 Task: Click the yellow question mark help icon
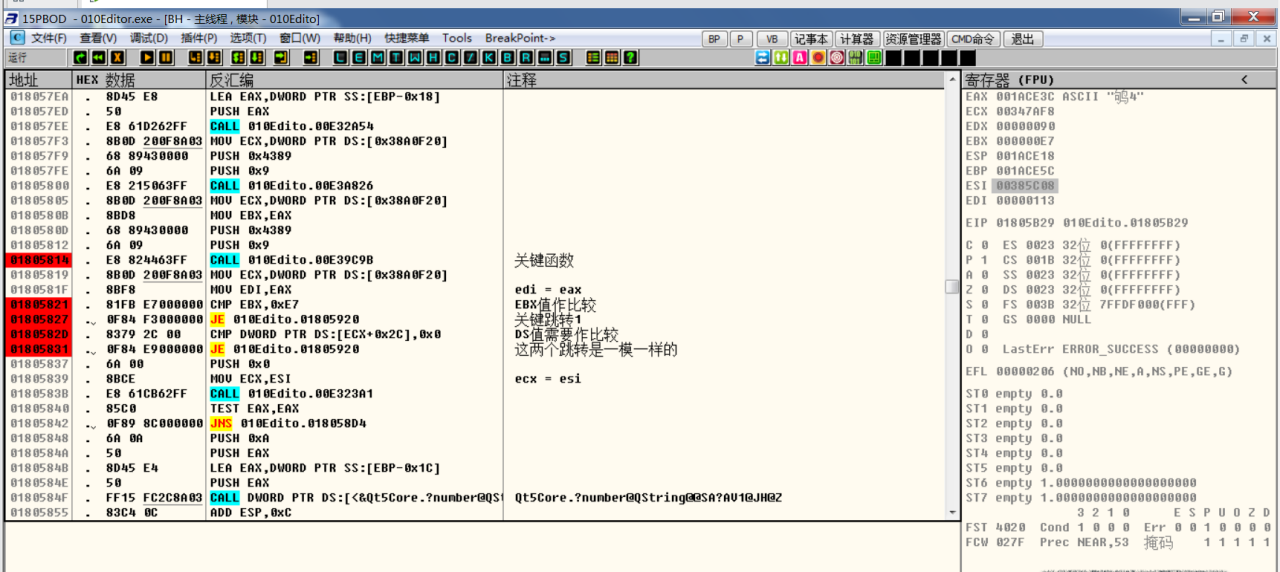click(x=630, y=58)
